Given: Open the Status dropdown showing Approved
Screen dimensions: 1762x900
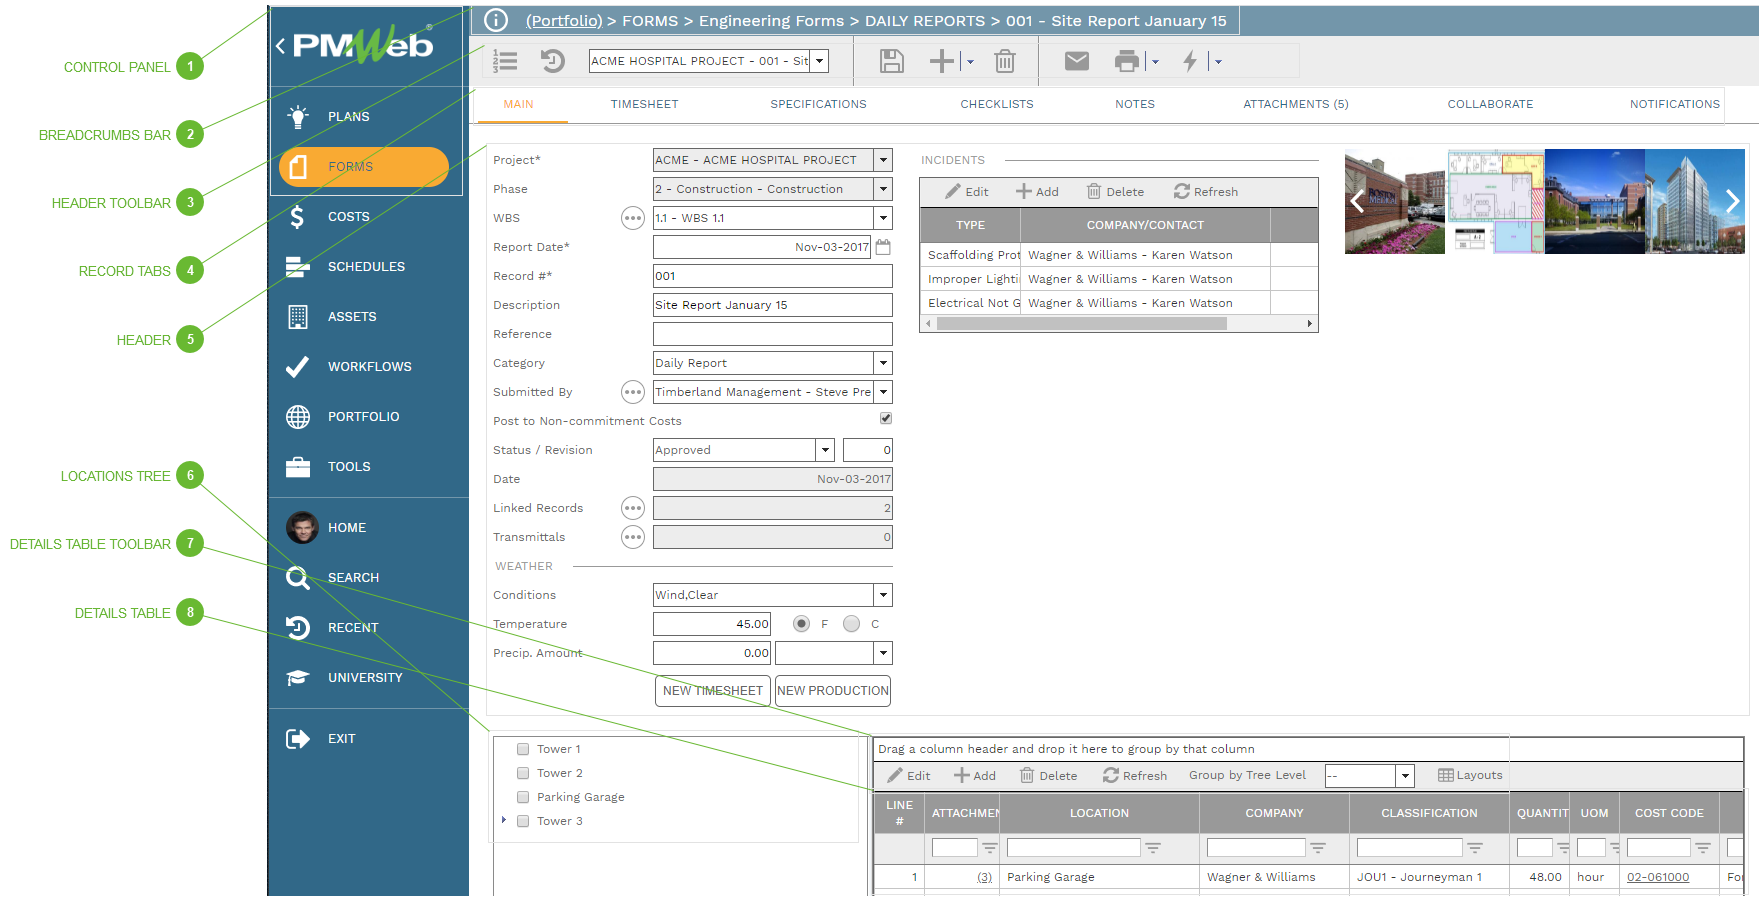Looking at the screenshot, I should [825, 450].
